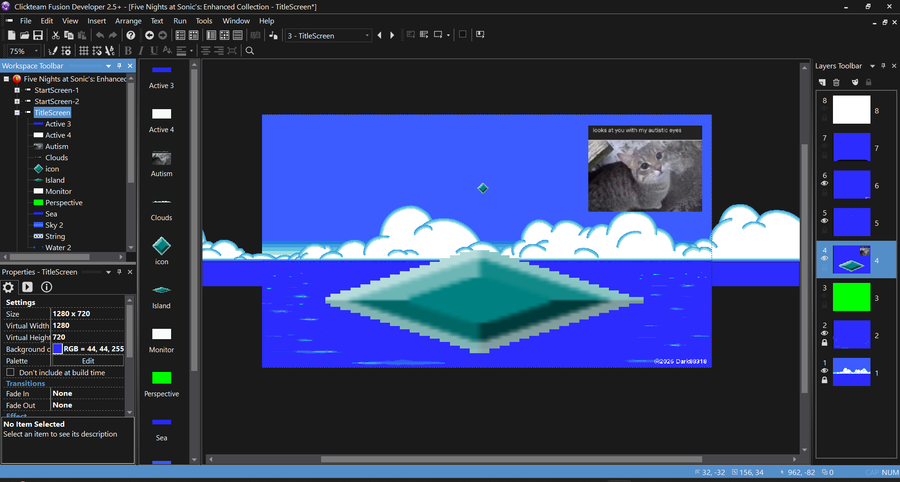The image size is (900, 482).
Task: Select the layer 8 white thumbnail
Action: point(851,110)
